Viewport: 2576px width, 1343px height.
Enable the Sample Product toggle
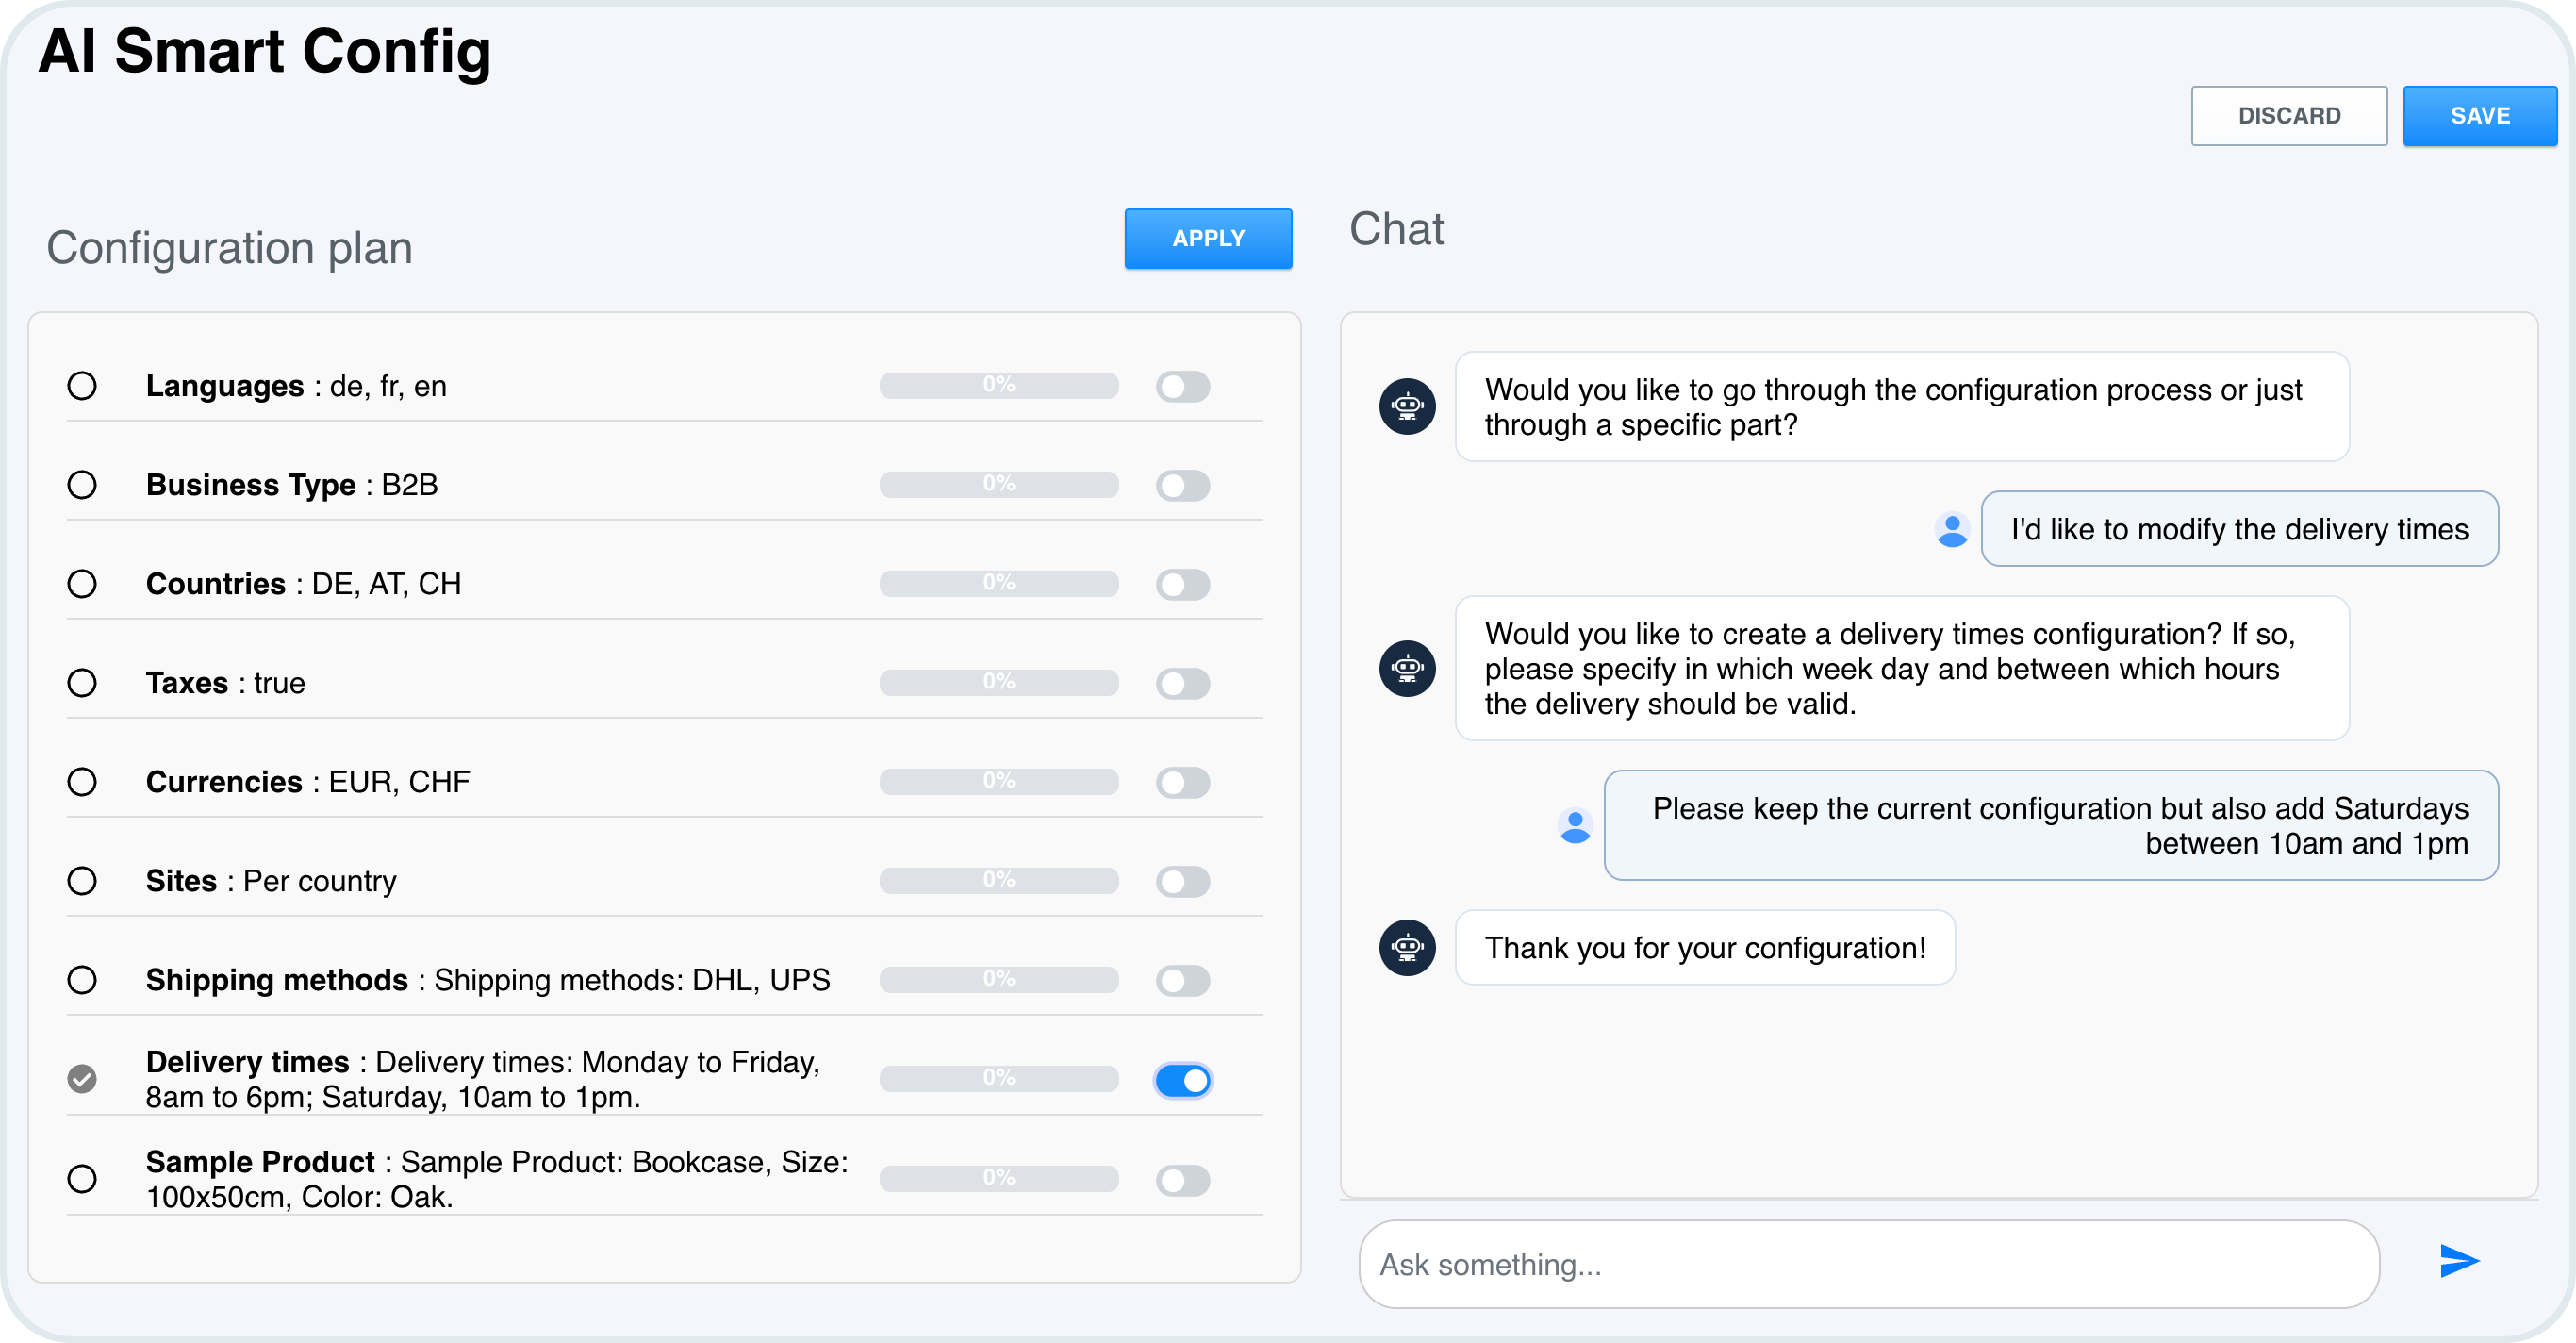(x=1182, y=1180)
